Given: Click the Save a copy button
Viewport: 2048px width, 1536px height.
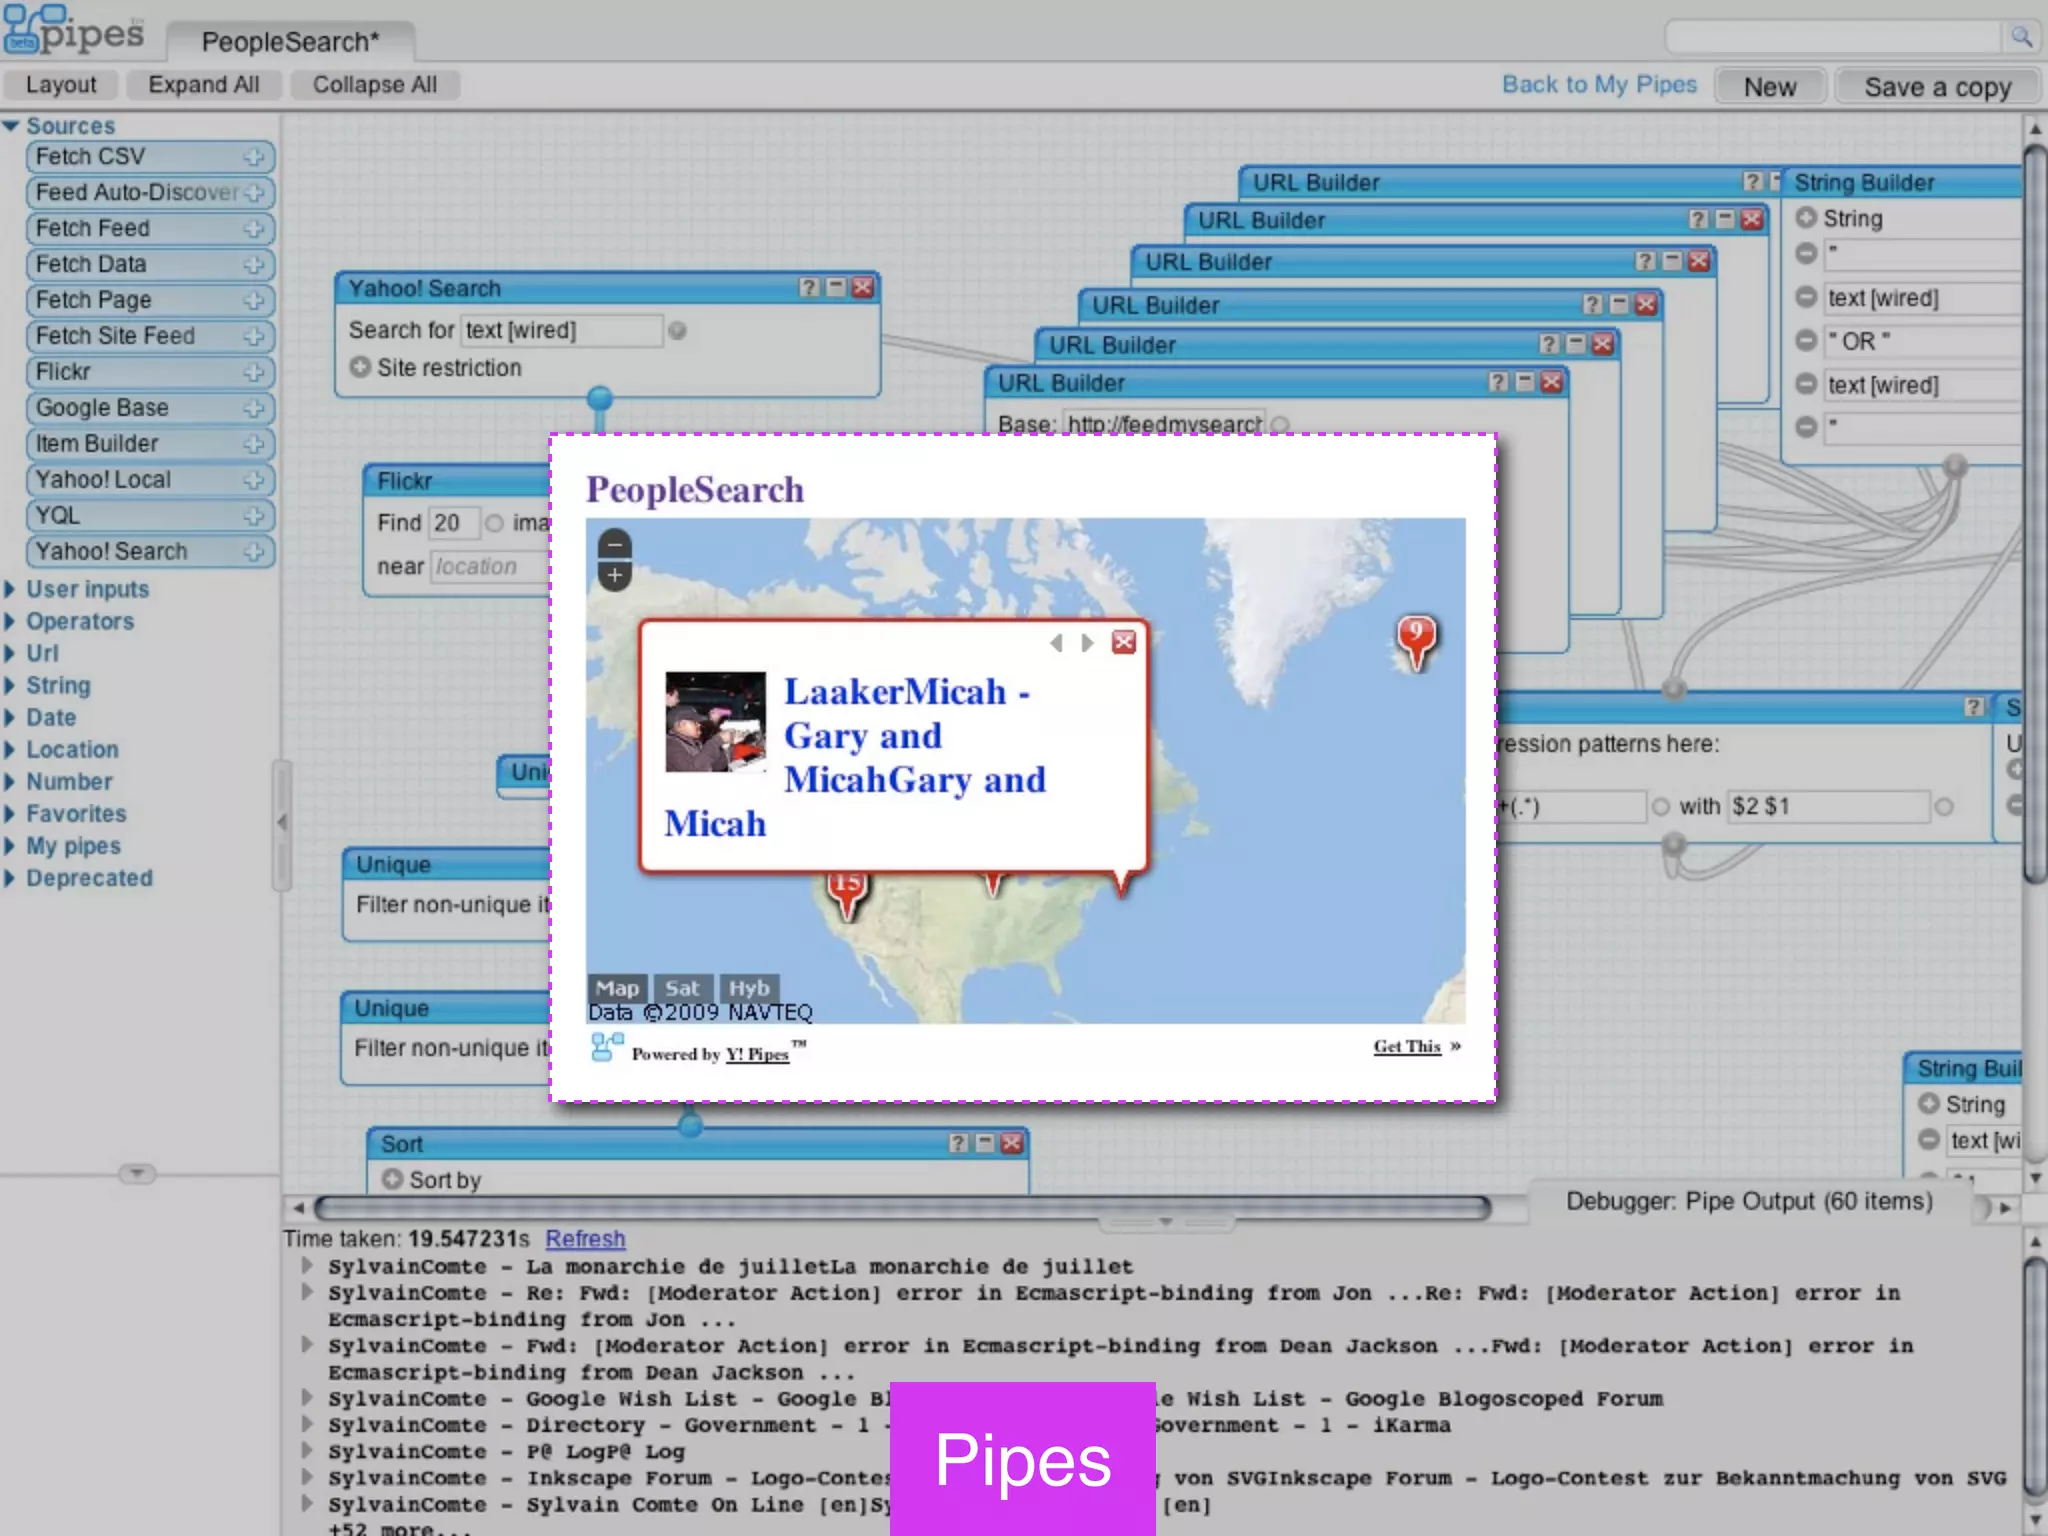Looking at the screenshot, I should [x=1937, y=87].
